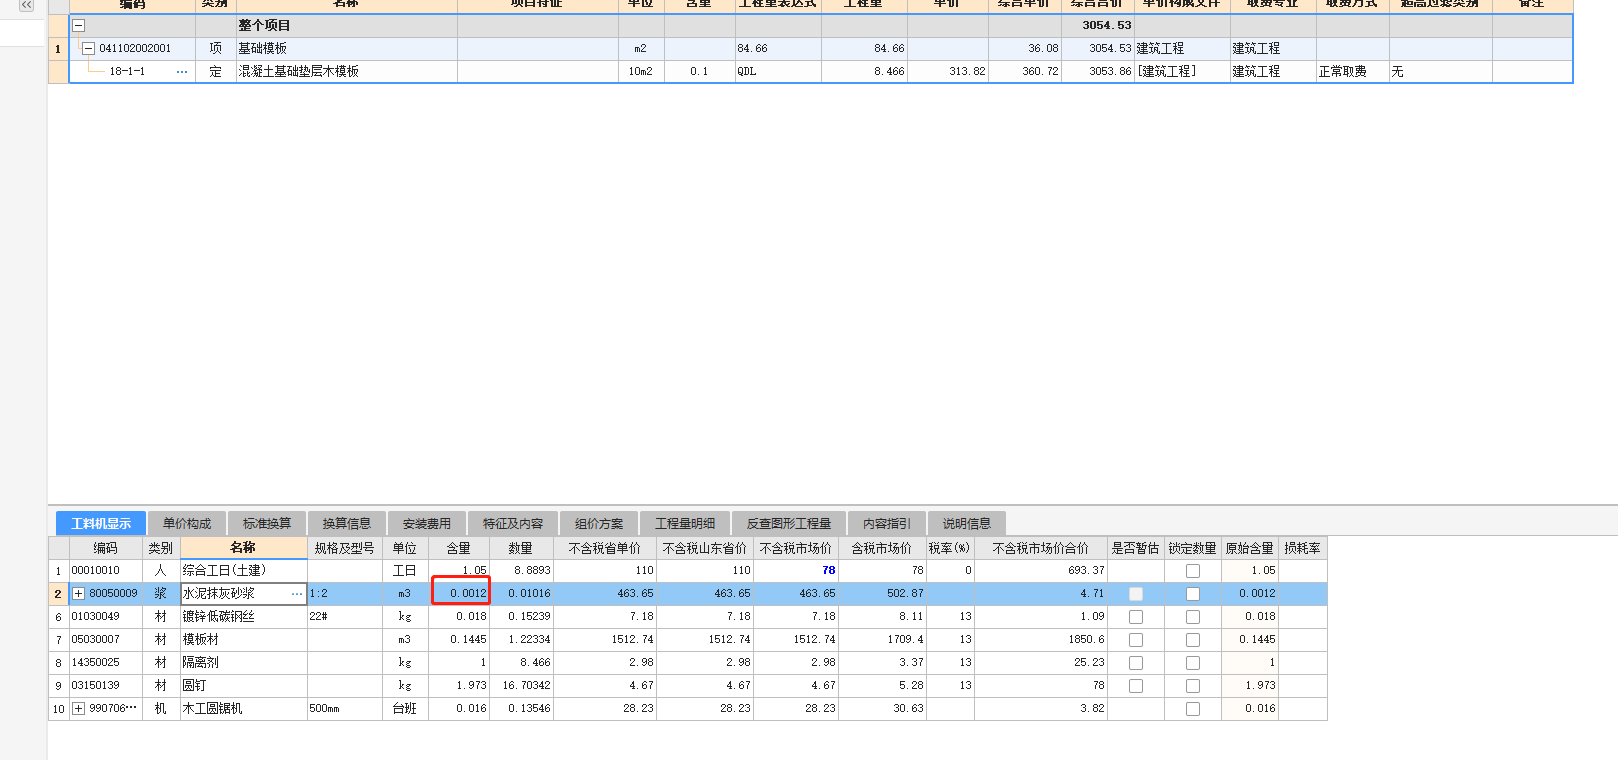Open ellipsis button in 水泥抹灰砂浆 name cell
The image size is (1618, 760).
point(297,594)
